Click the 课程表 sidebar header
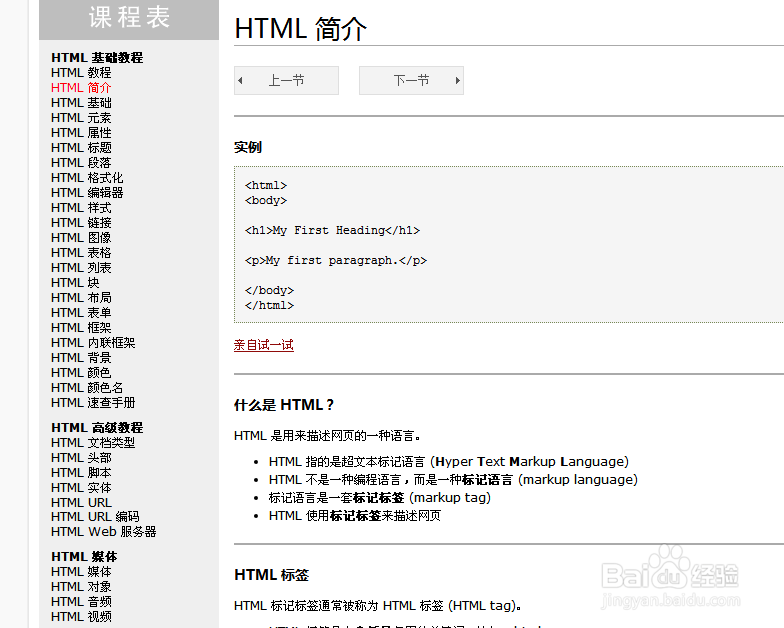This screenshot has width=784, height=628. 129,18
